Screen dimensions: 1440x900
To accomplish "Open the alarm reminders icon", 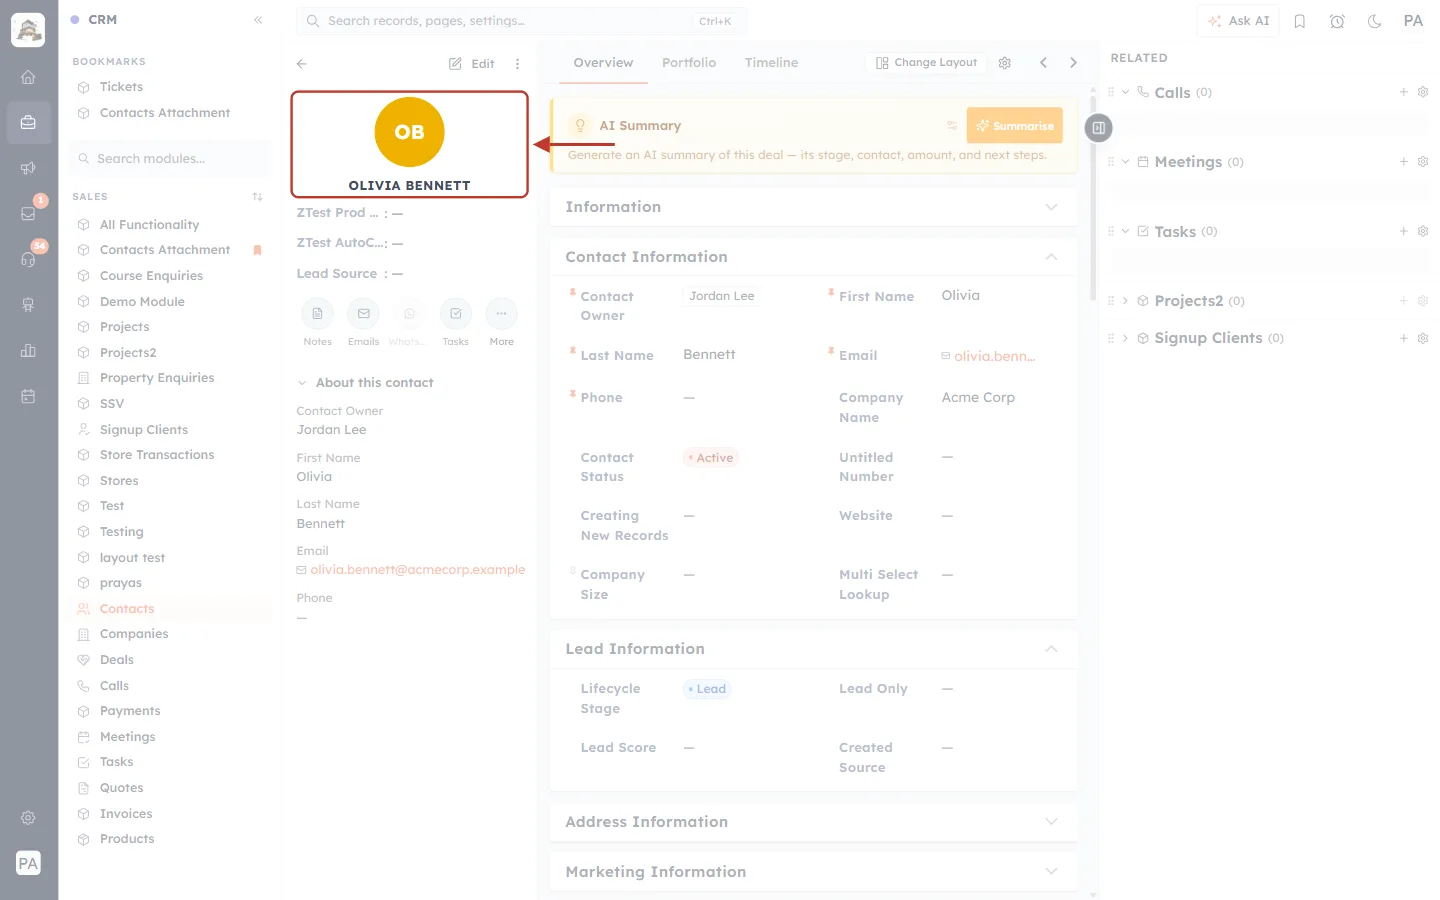I will (x=1337, y=21).
